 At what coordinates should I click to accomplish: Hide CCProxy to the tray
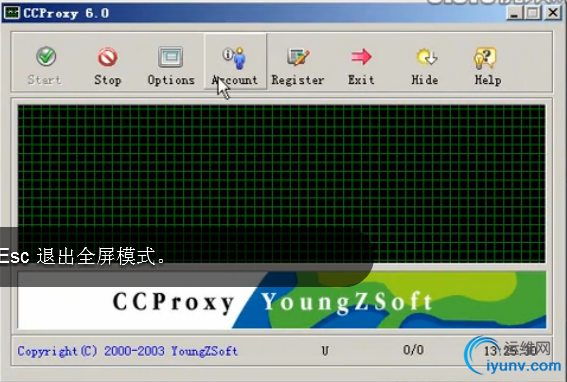425,66
